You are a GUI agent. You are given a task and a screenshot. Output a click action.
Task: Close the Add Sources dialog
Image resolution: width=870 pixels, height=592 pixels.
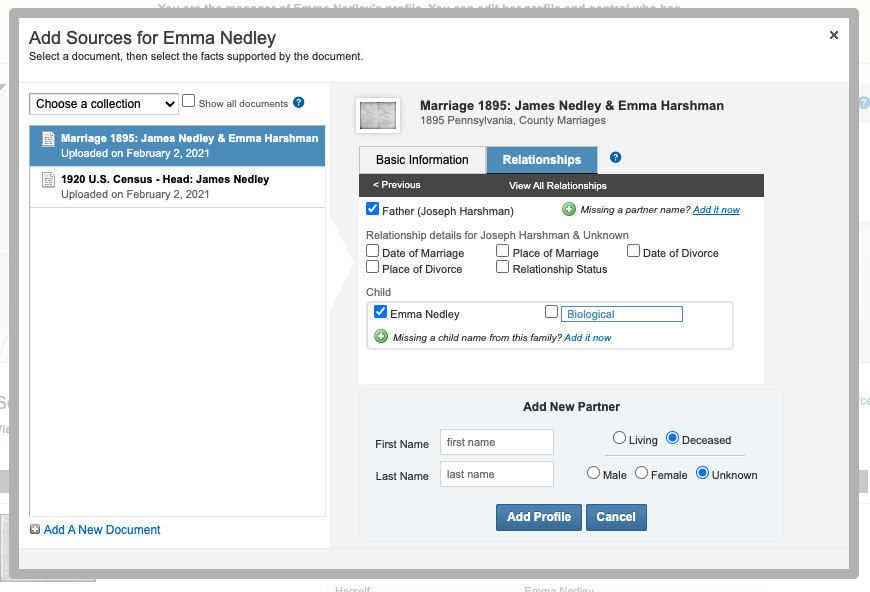833,35
